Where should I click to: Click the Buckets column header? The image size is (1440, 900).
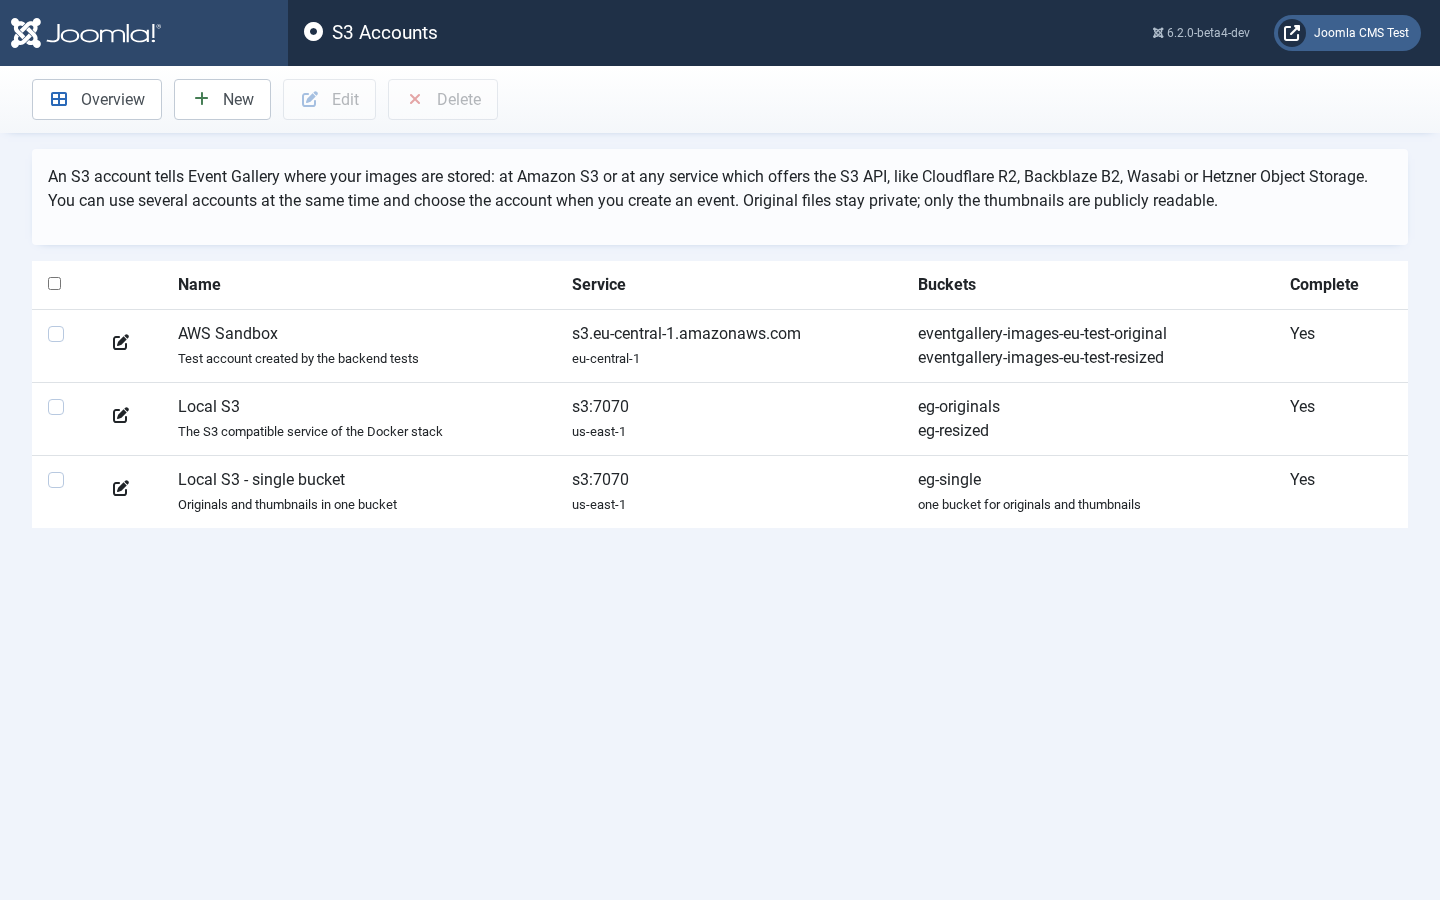947,284
